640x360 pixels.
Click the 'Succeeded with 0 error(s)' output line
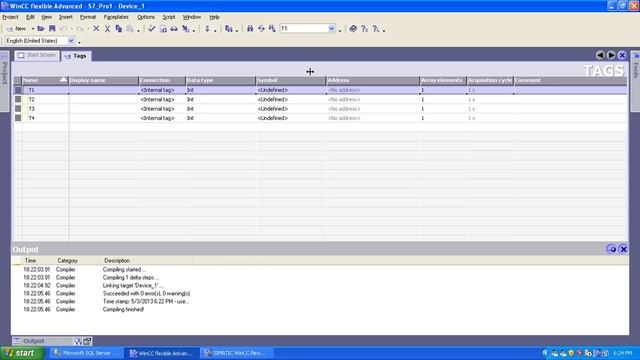[146, 293]
